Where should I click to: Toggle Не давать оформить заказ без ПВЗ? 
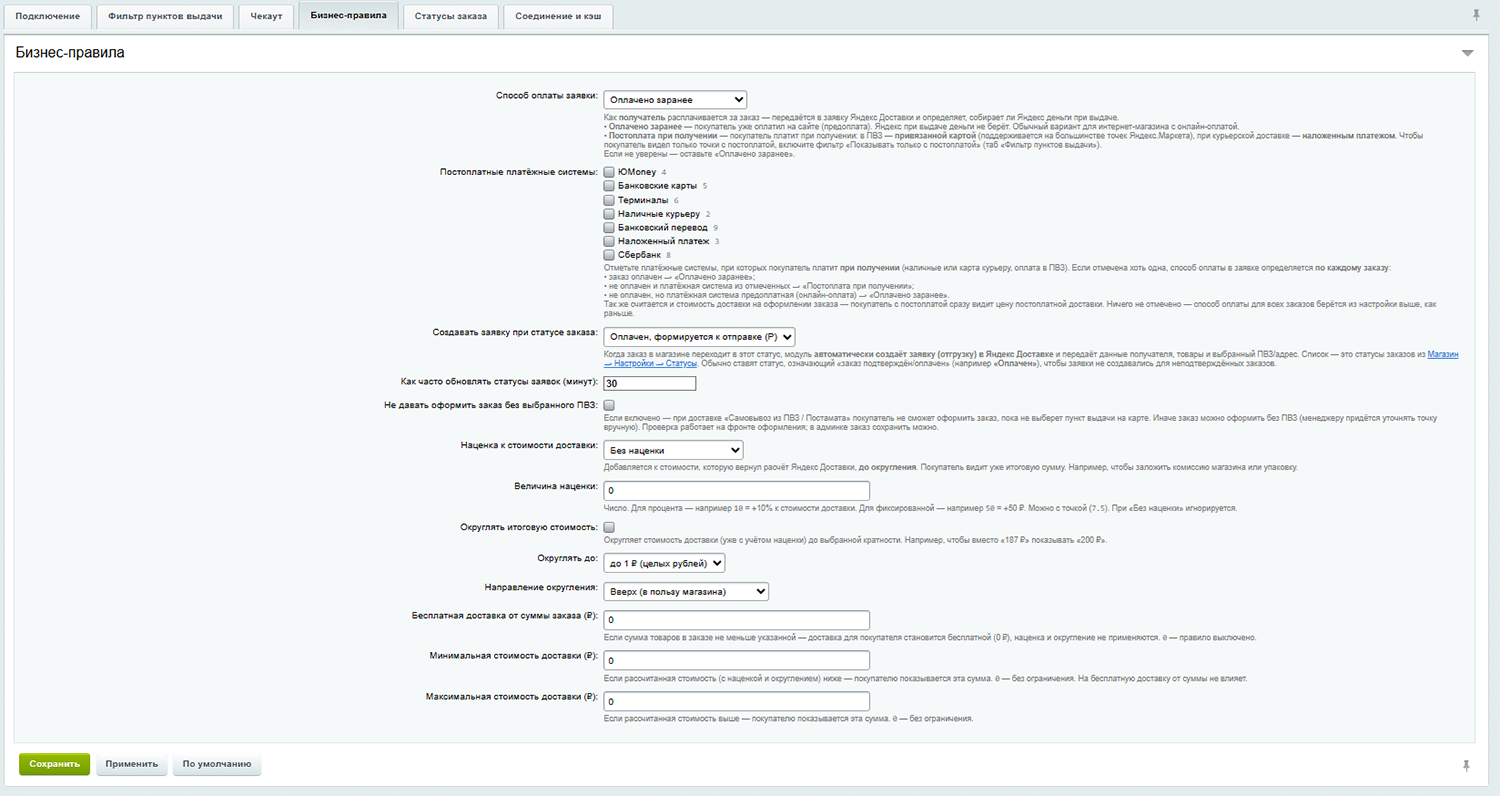click(609, 405)
